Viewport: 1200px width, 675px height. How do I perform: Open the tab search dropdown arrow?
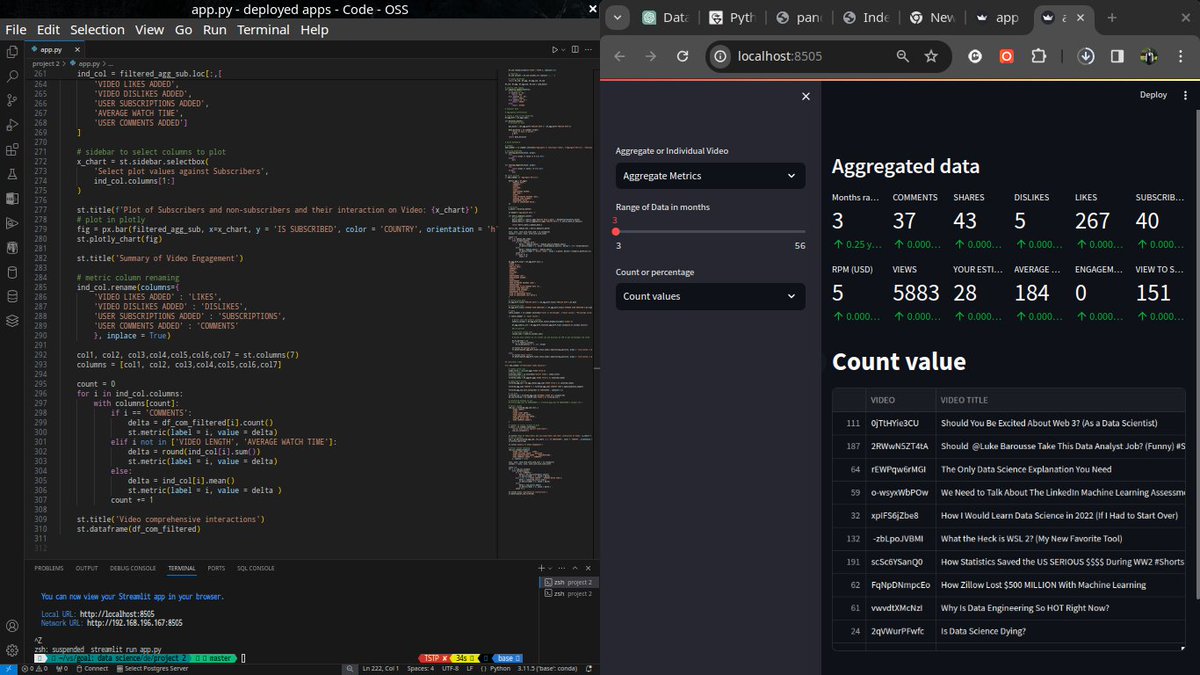coord(618,17)
